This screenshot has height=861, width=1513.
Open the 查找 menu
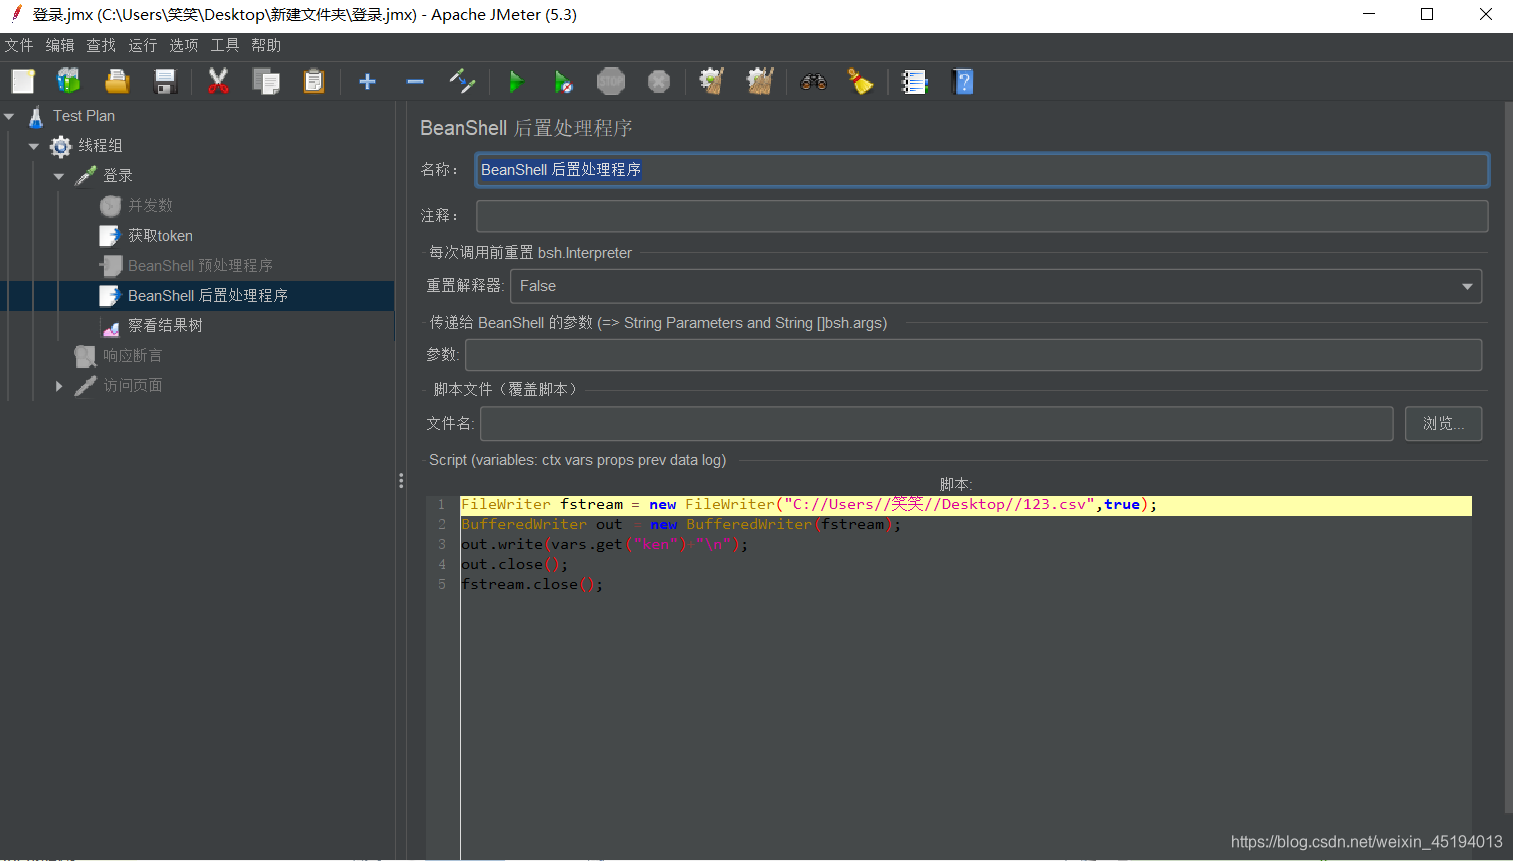101,46
